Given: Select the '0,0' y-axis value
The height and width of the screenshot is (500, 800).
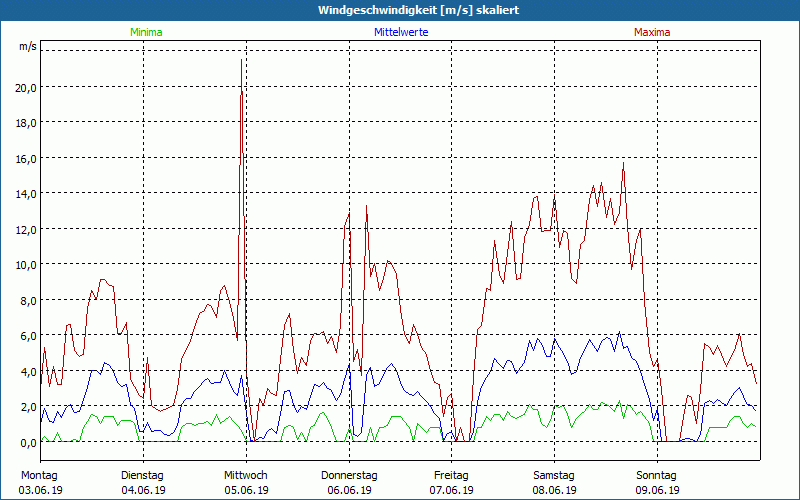Looking at the screenshot, I should point(29,443).
